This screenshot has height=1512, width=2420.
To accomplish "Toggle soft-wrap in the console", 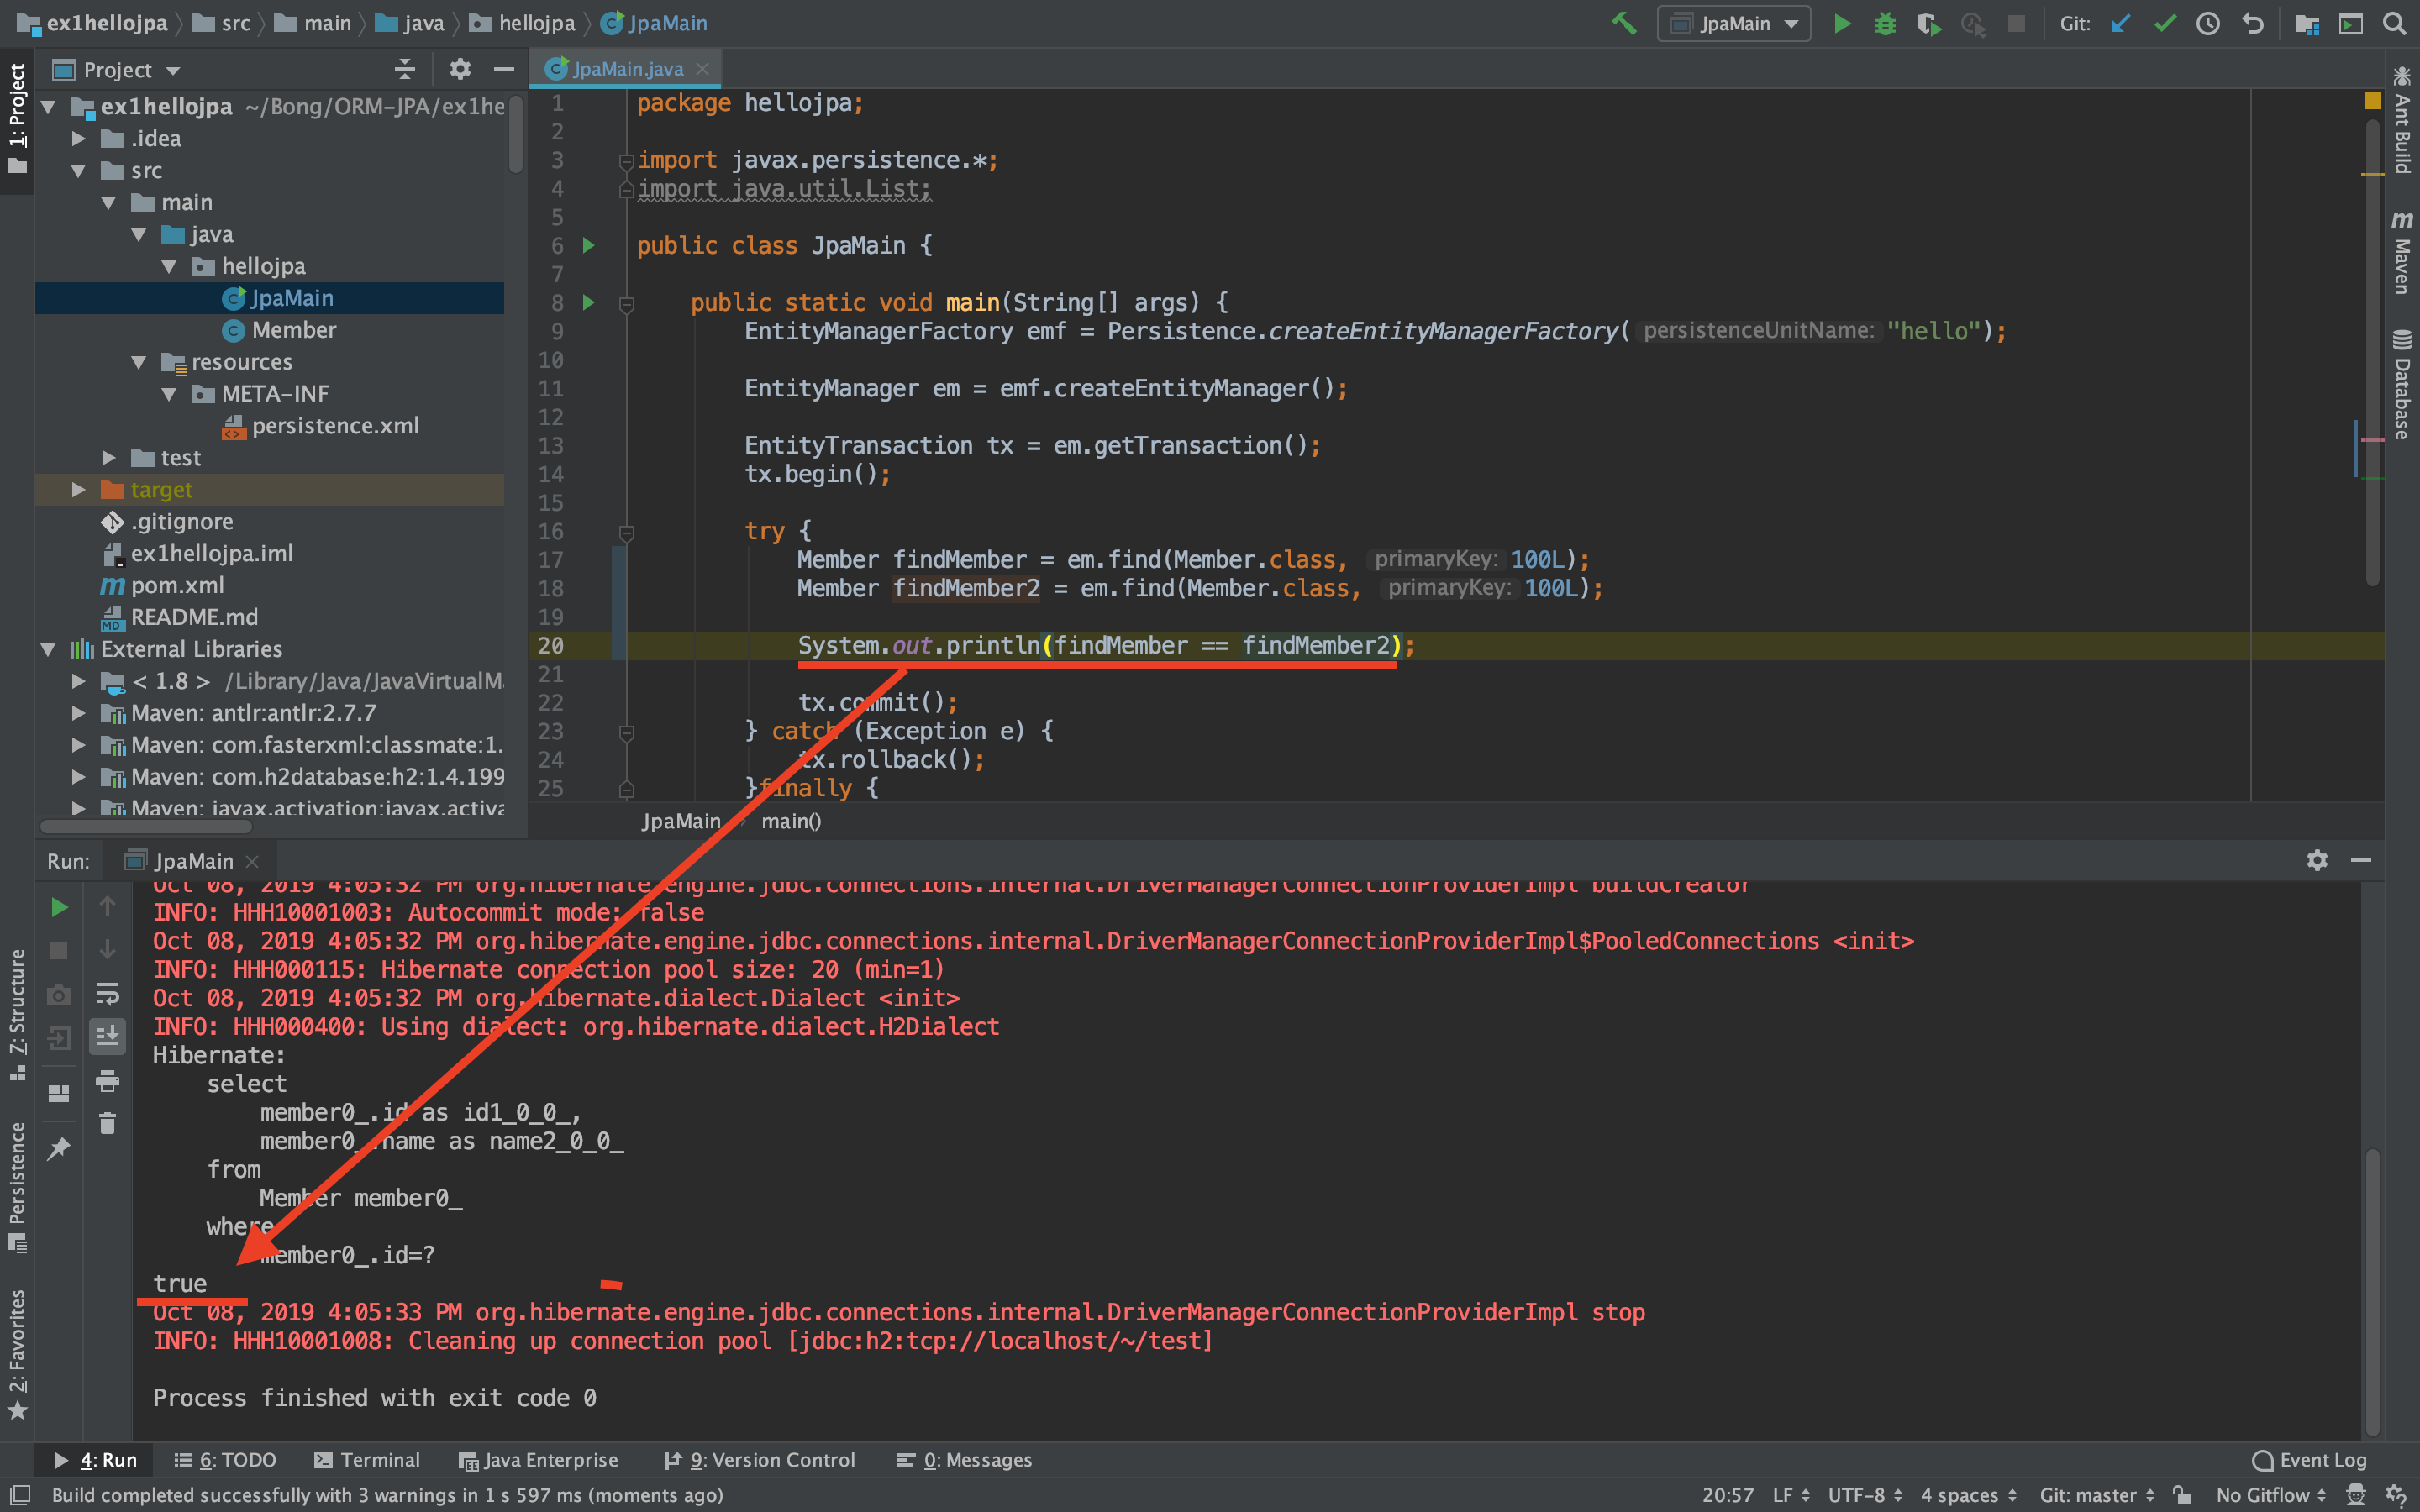I will point(108,993).
